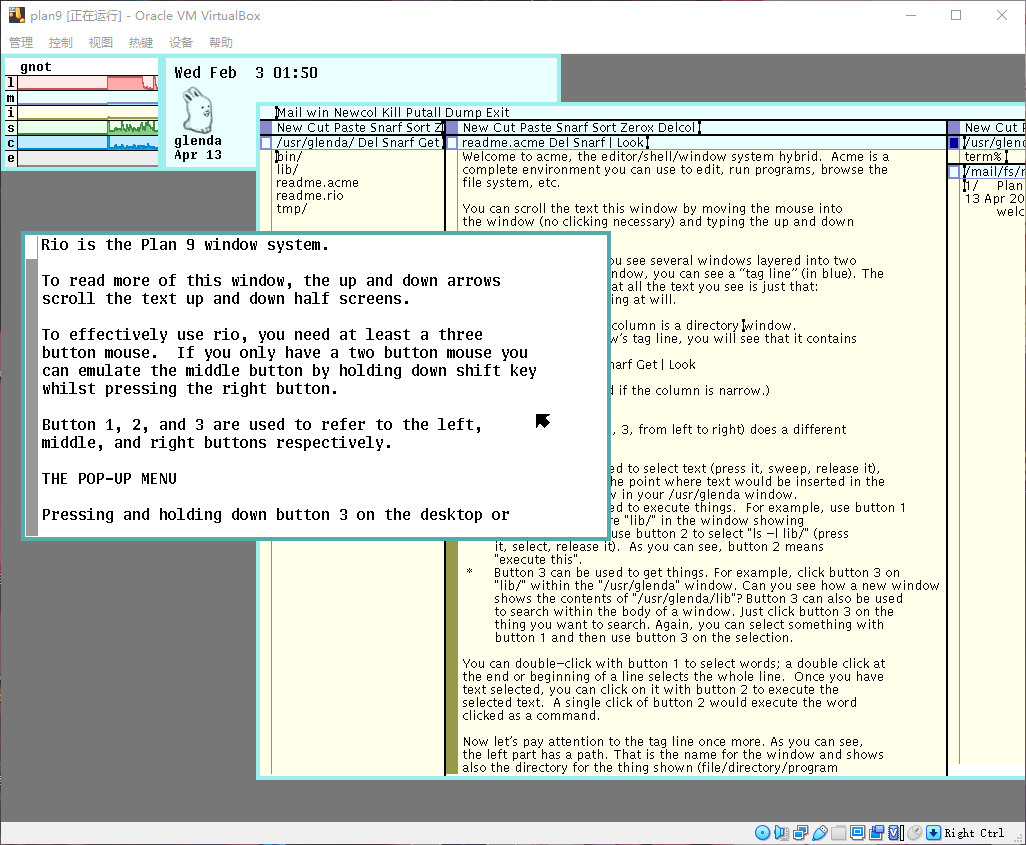Click the glenda bunny face icon
Screen dimensions: 1026x845
coord(197,109)
